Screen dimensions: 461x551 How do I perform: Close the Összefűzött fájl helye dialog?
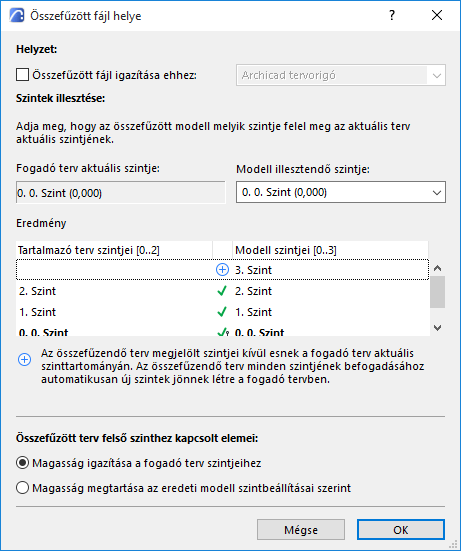(x=437, y=15)
